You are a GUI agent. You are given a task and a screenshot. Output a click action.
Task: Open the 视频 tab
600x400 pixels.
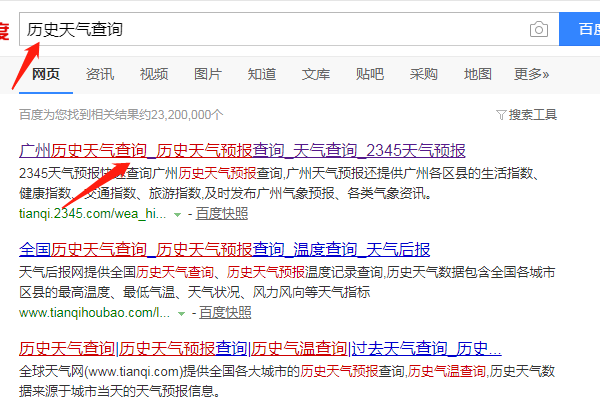click(154, 74)
